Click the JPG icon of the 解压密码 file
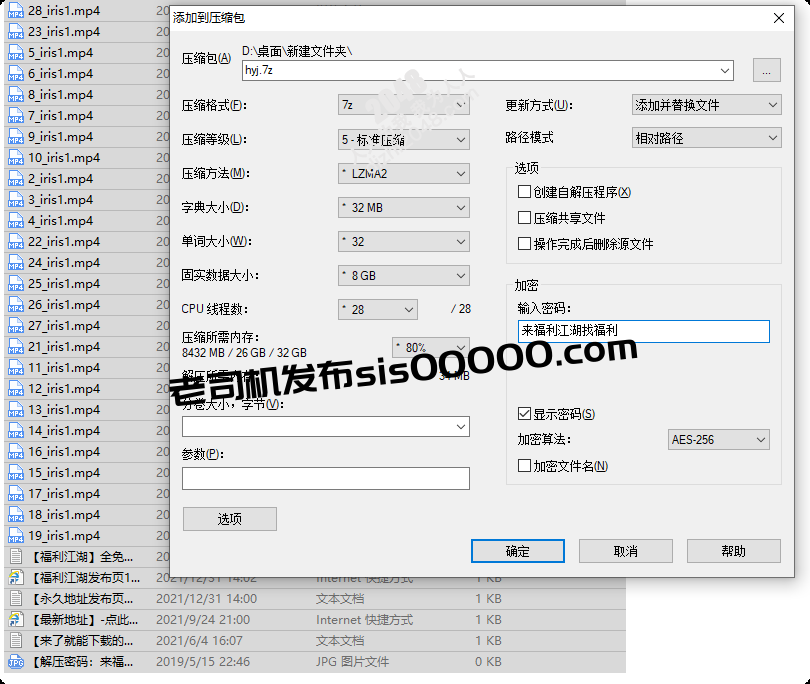810x684 pixels. click(14, 661)
